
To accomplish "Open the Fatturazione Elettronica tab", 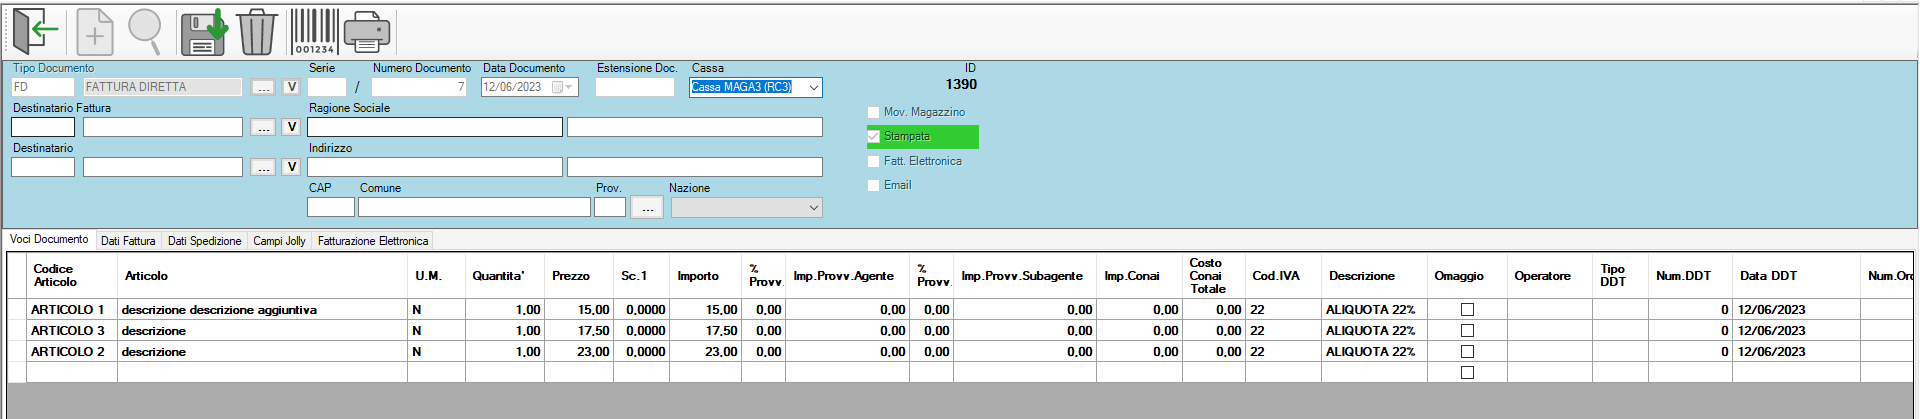I will pyautogui.click(x=372, y=241).
